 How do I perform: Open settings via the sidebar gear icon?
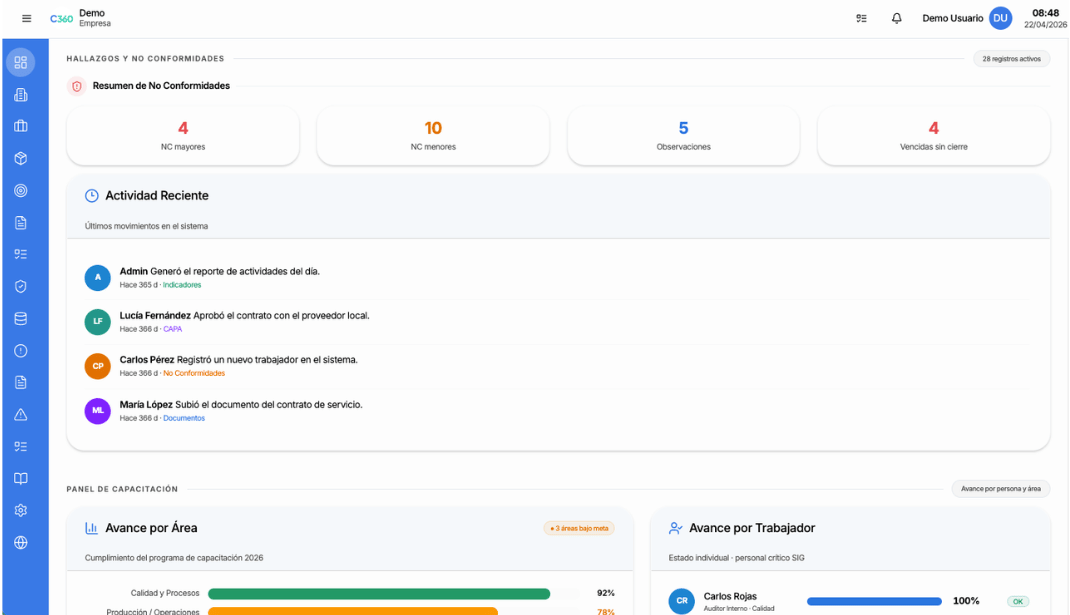click(21, 510)
